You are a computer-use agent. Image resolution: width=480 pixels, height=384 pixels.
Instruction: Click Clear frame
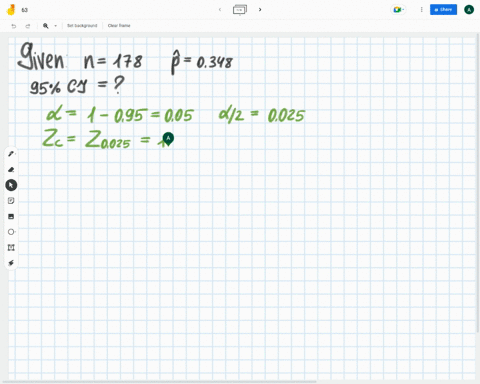[x=119, y=26]
